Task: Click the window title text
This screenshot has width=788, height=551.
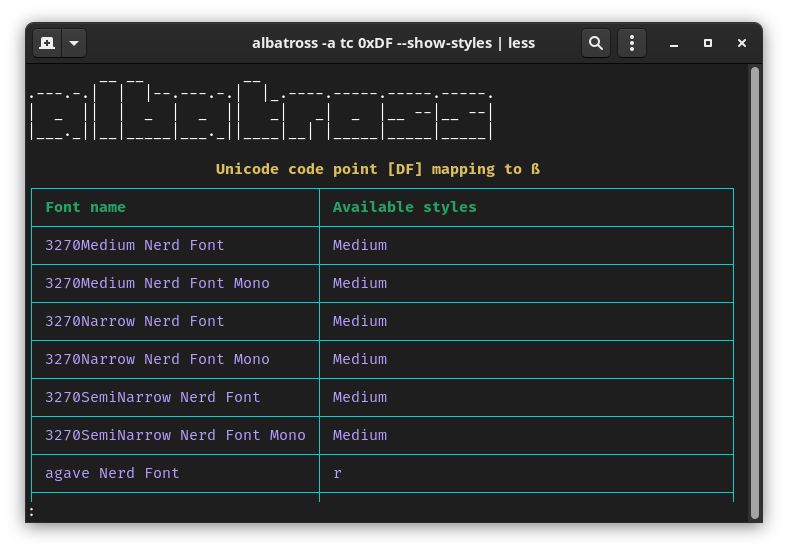Action: coord(393,43)
